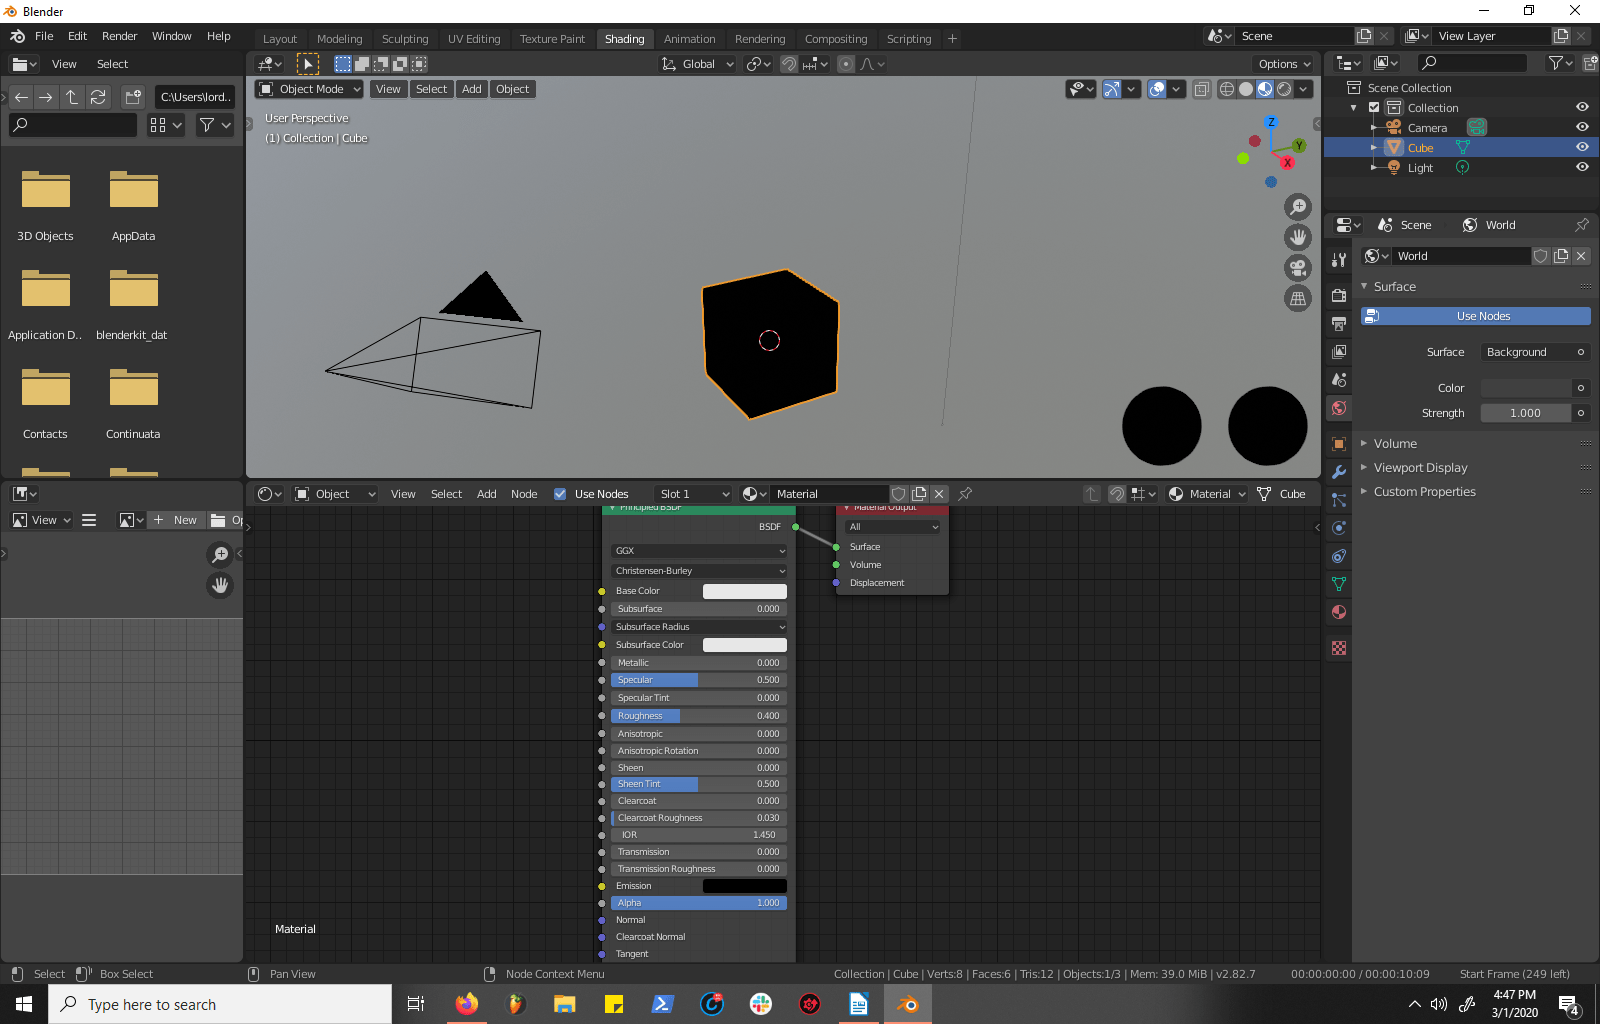Launch Firefox from the taskbar
The height and width of the screenshot is (1024, 1600).
point(467,1004)
